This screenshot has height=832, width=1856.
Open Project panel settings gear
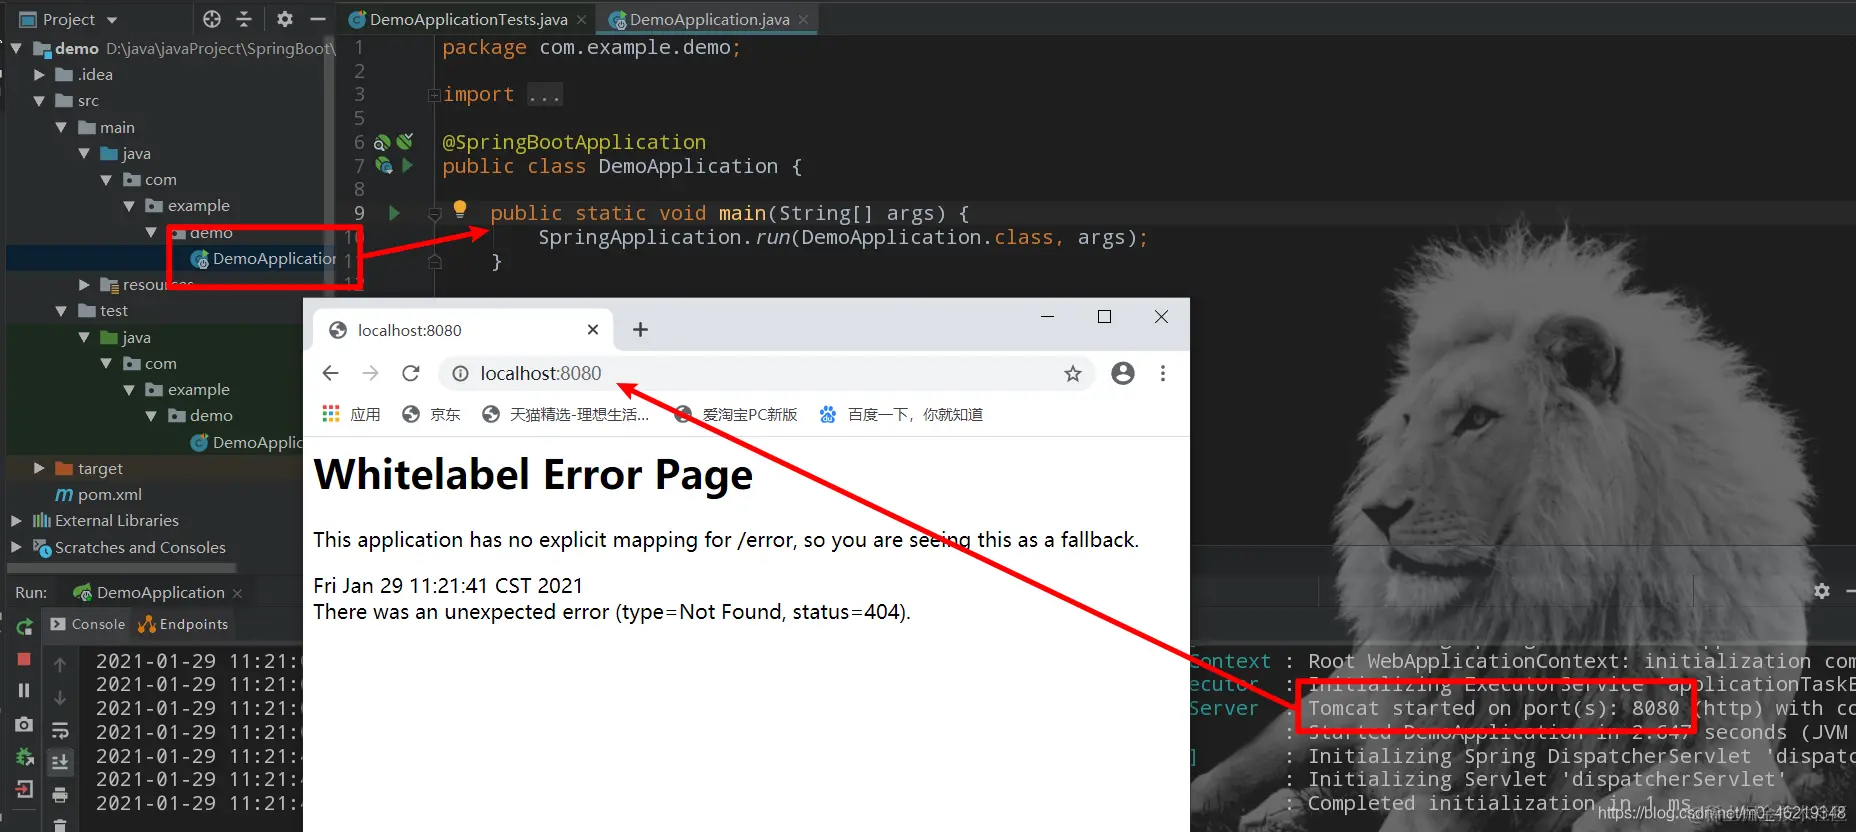coord(285,19)
